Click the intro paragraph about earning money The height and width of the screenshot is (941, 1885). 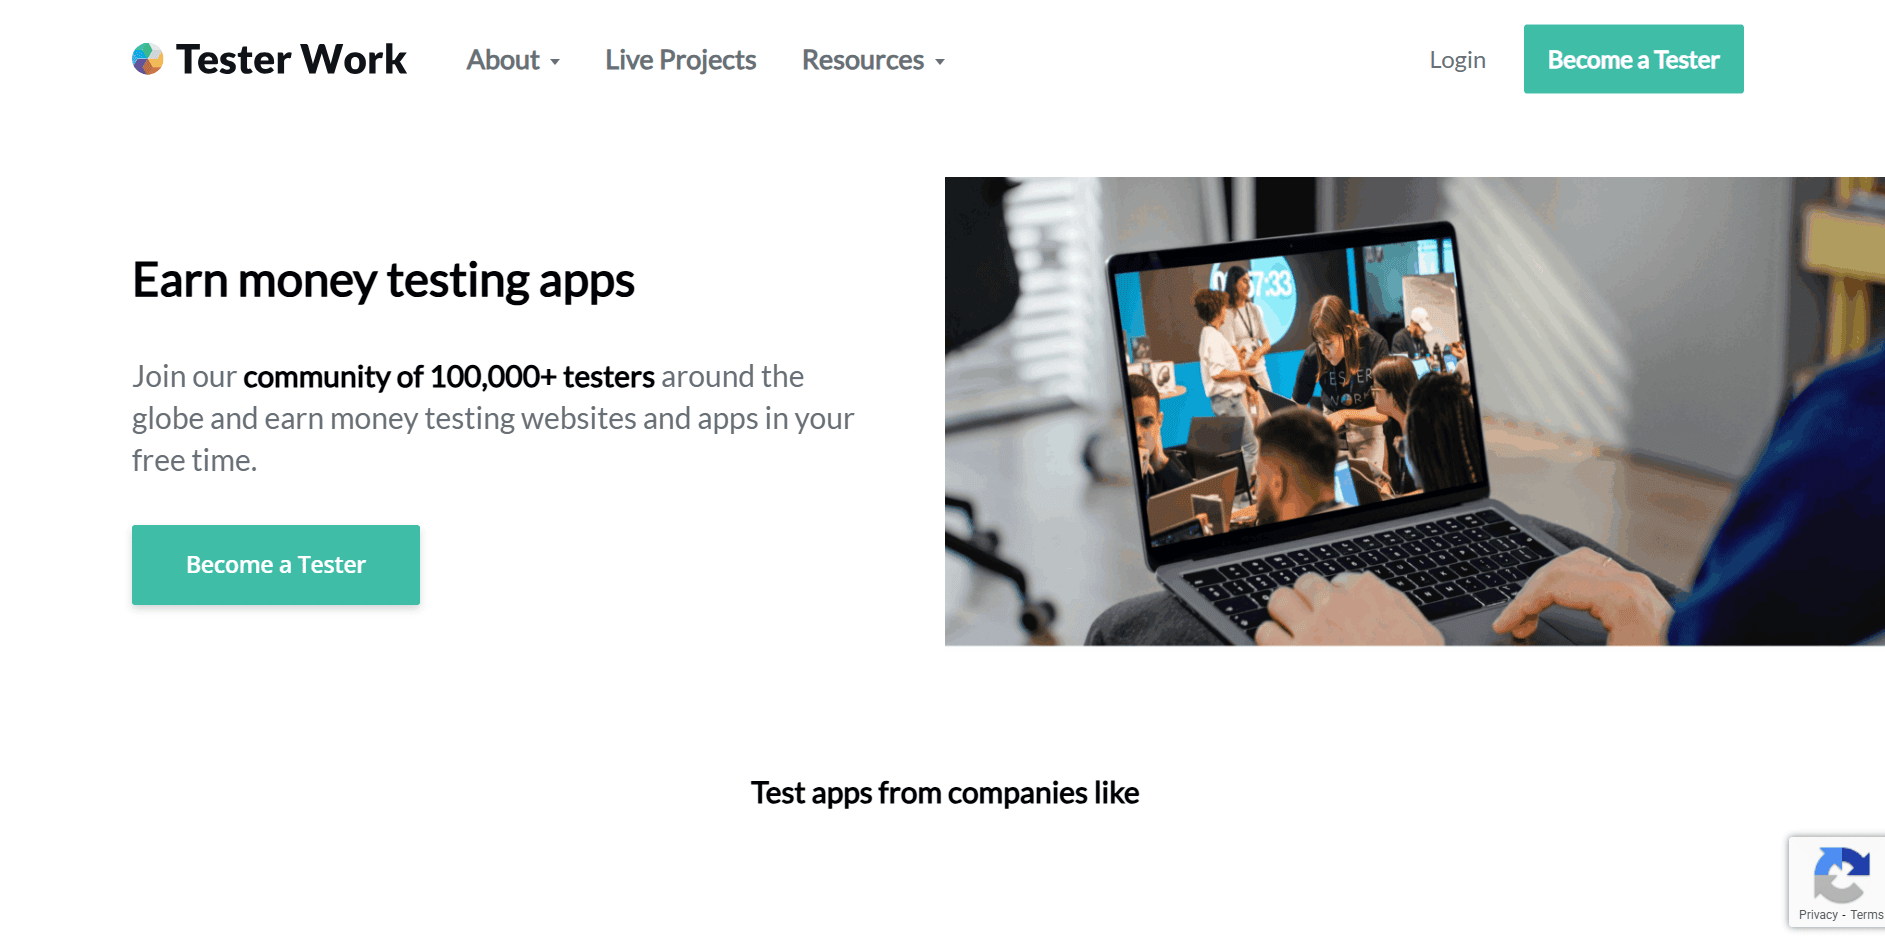tap(493, 418)
